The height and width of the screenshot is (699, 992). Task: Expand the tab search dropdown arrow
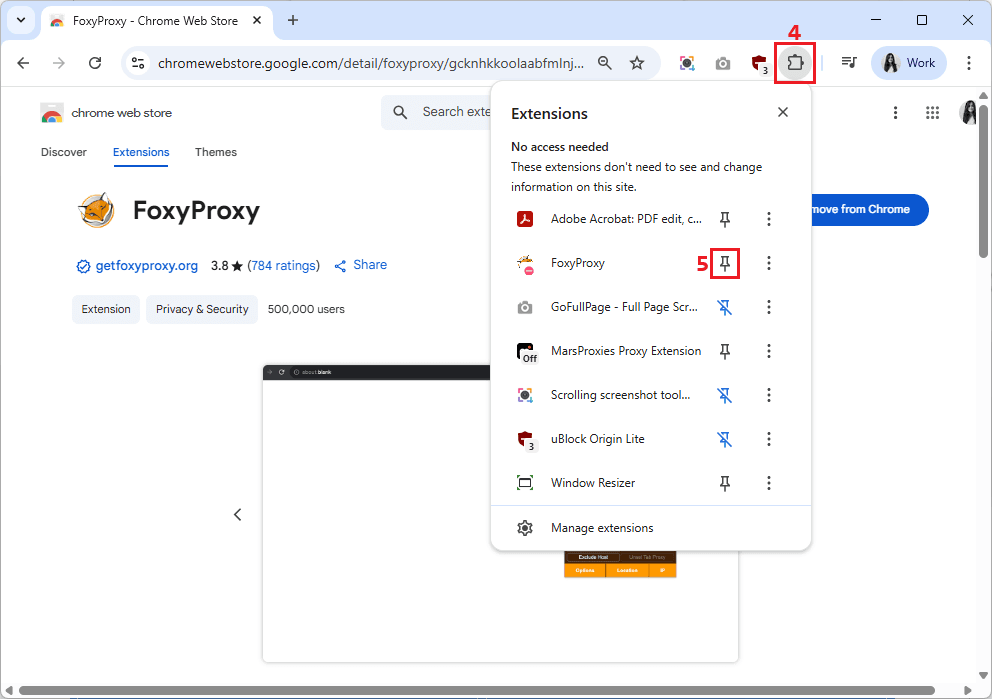[21, 20]
